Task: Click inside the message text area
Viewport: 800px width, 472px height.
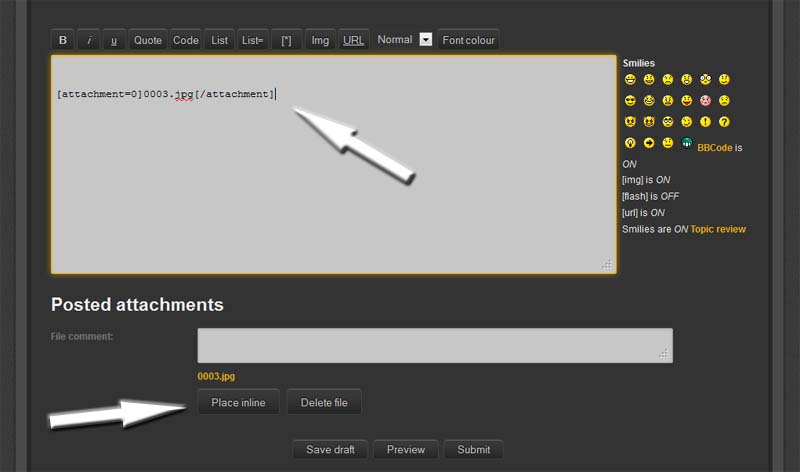Action: pyautogui.click(x=334, y=164)
